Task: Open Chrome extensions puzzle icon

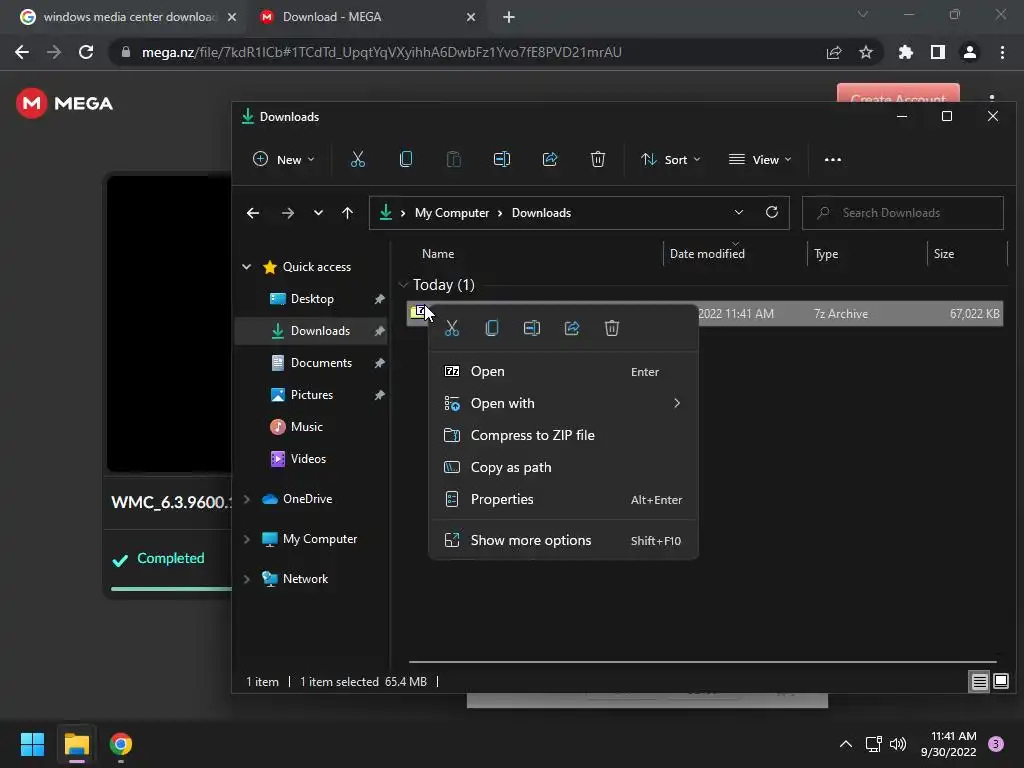Action: click(906, 52)
